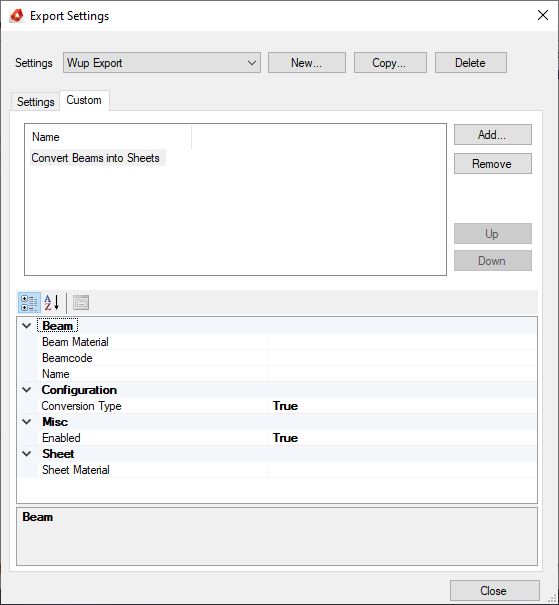Viewport: 559px width, 605px height.
Task: Click the Beam Material value field
Action: pos(402,342)
